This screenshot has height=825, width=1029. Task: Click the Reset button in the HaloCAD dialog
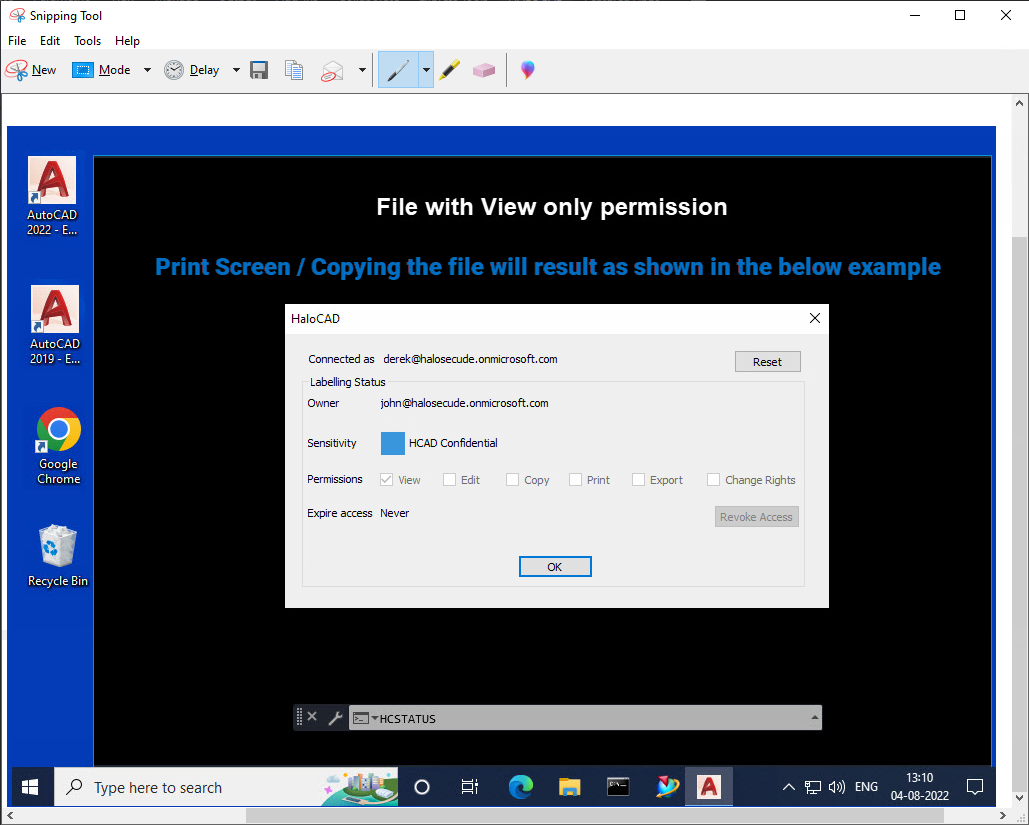[x=767, y=362]
